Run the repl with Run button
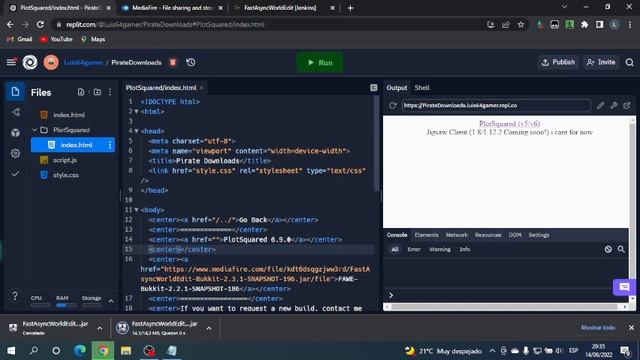The image size is (640, 360). (x=320, y=62)
